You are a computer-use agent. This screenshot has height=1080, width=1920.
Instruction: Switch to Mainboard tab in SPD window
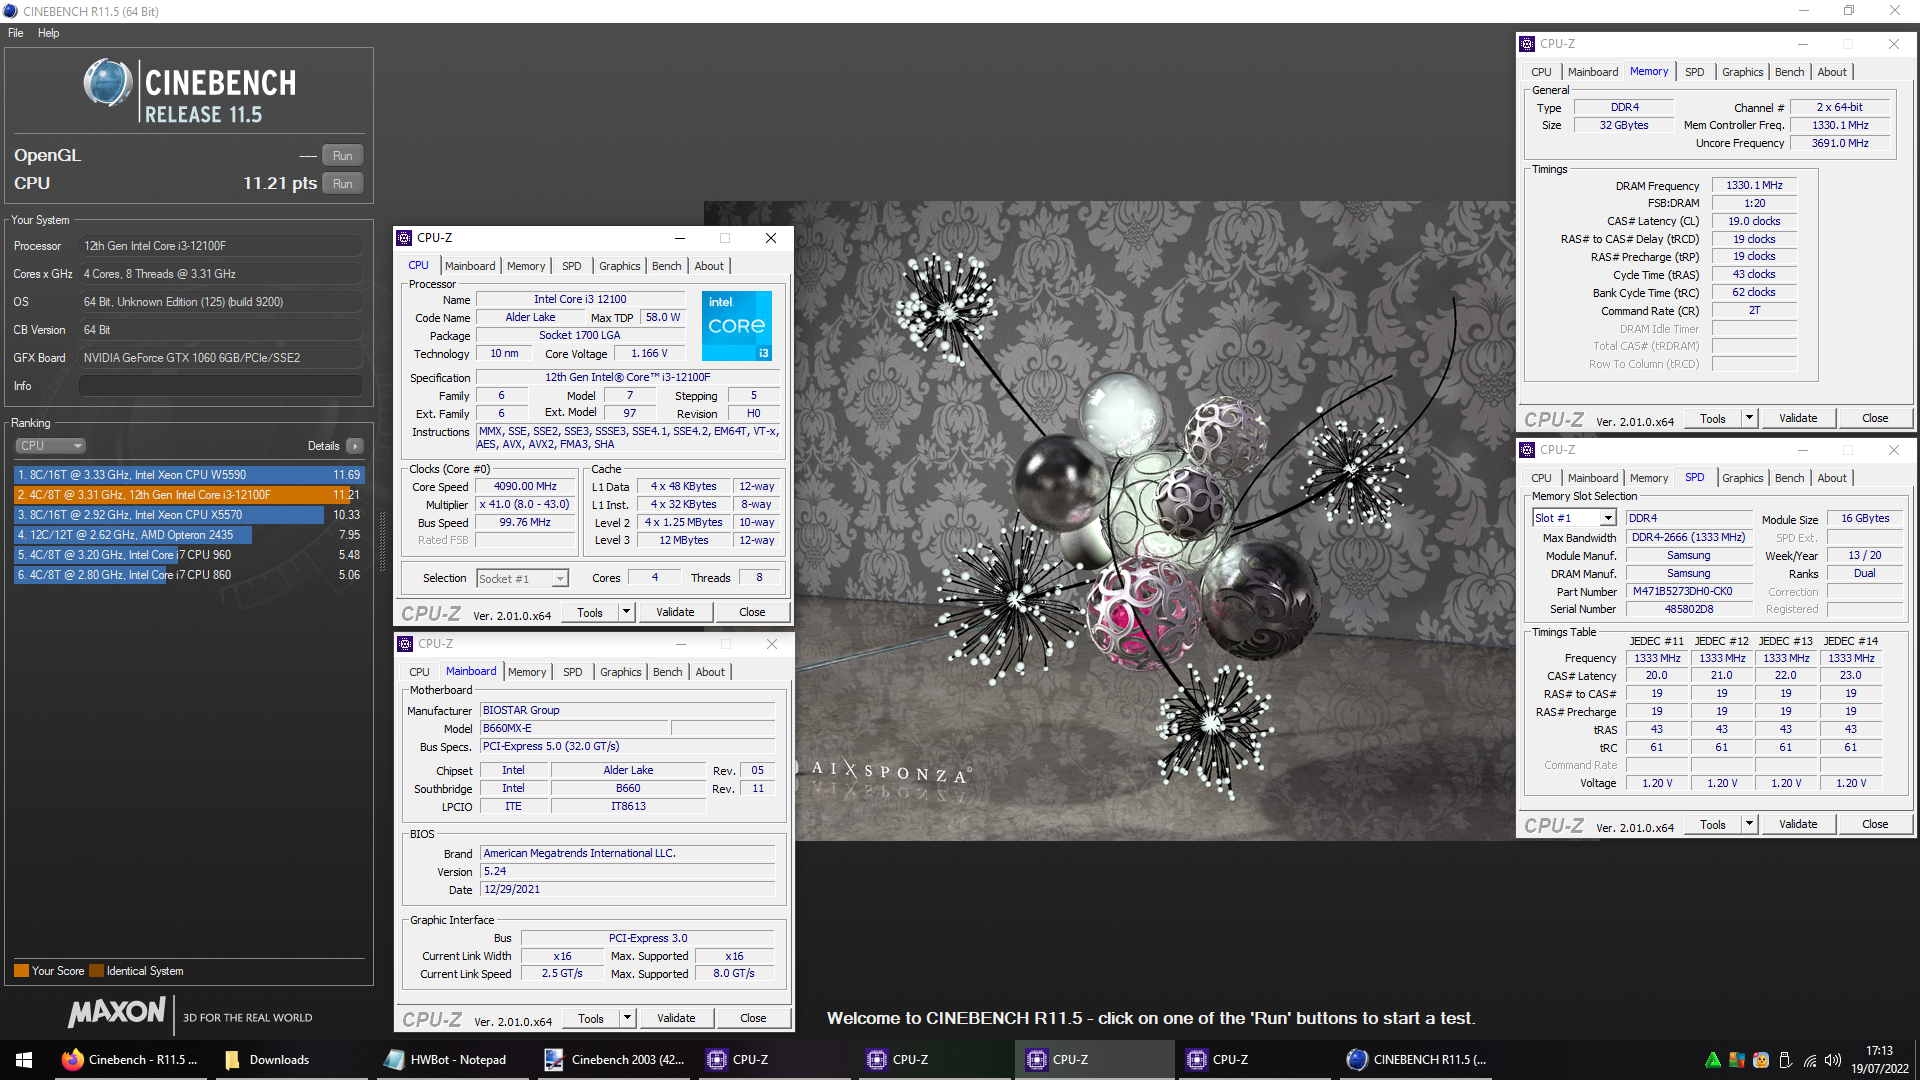click(x=1592, y=478)
